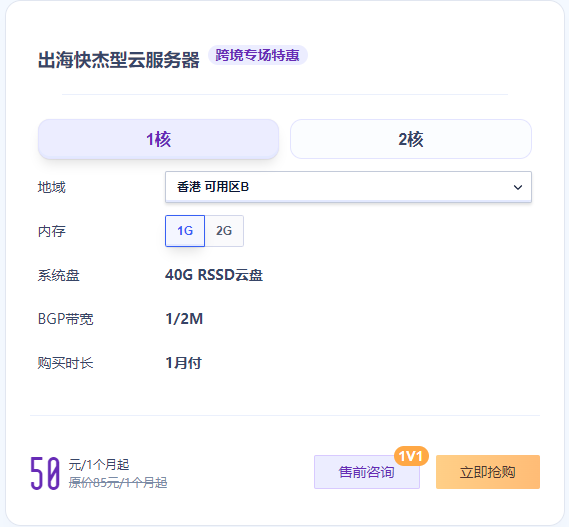
Task: Click the 1月付 purchase duration value
Action: (x=183, y=363)
